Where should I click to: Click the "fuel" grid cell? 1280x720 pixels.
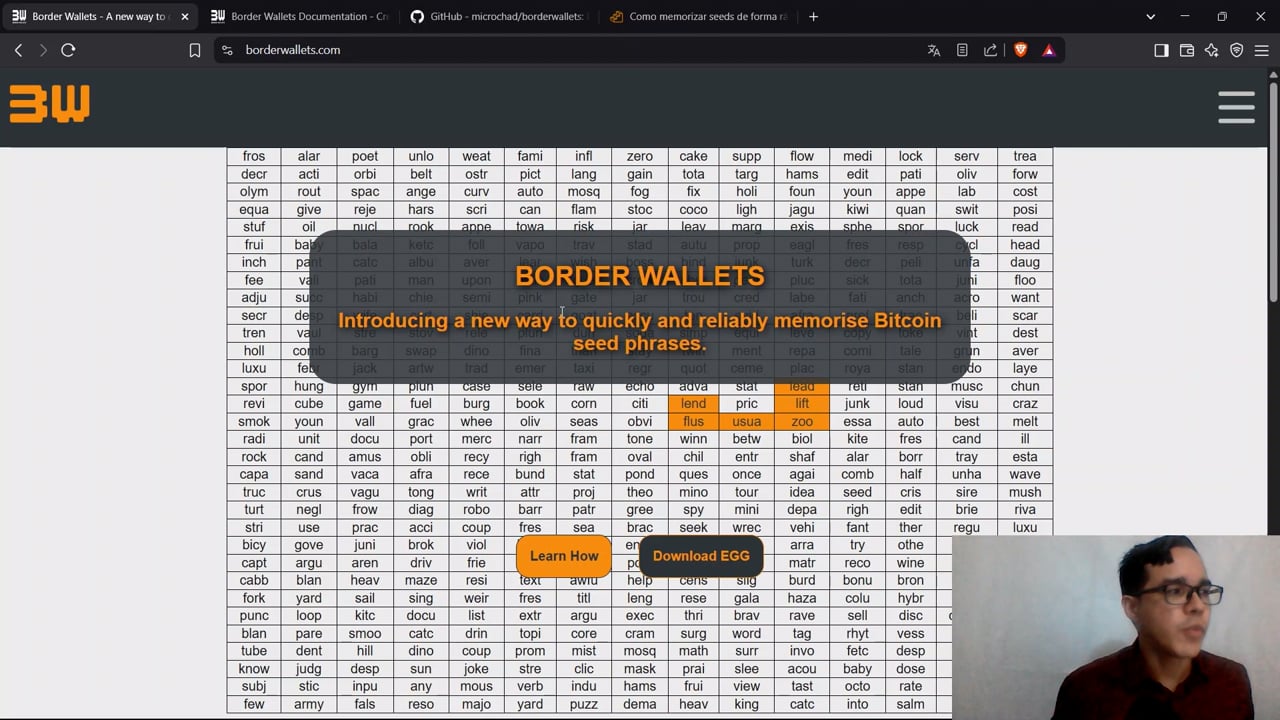(421, 404)
